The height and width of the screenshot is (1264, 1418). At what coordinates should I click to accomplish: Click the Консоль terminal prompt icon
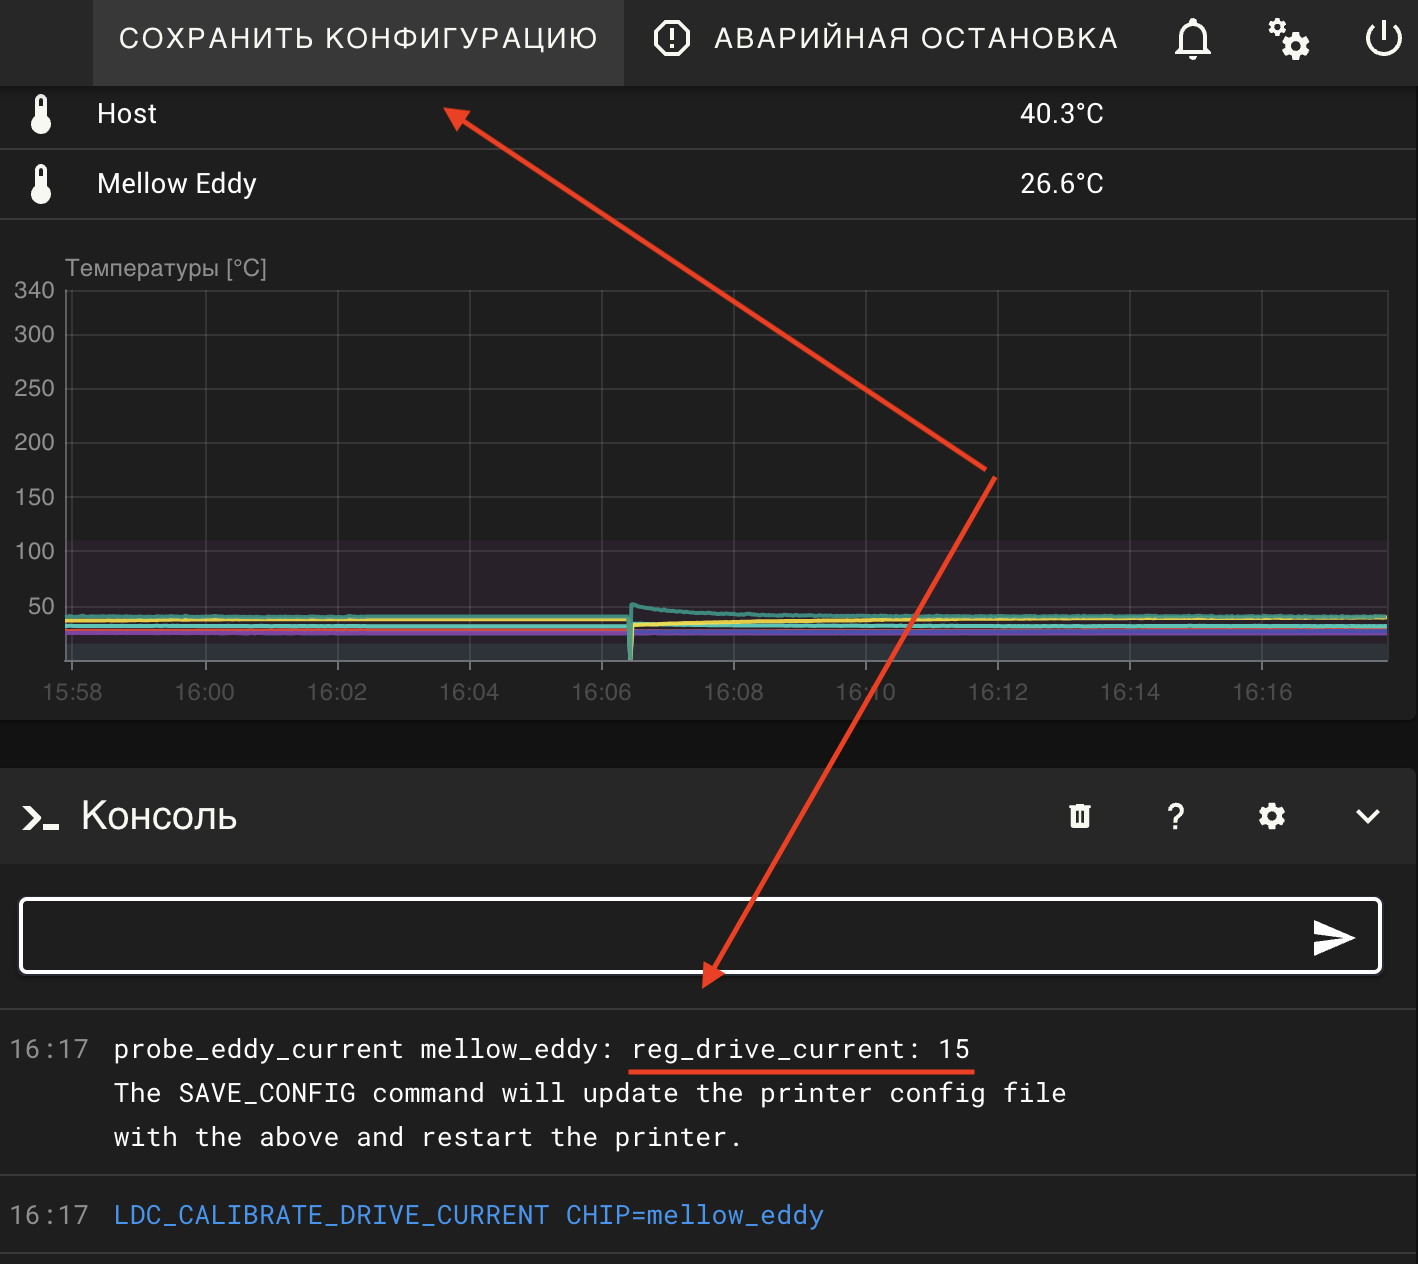[40, 818]
